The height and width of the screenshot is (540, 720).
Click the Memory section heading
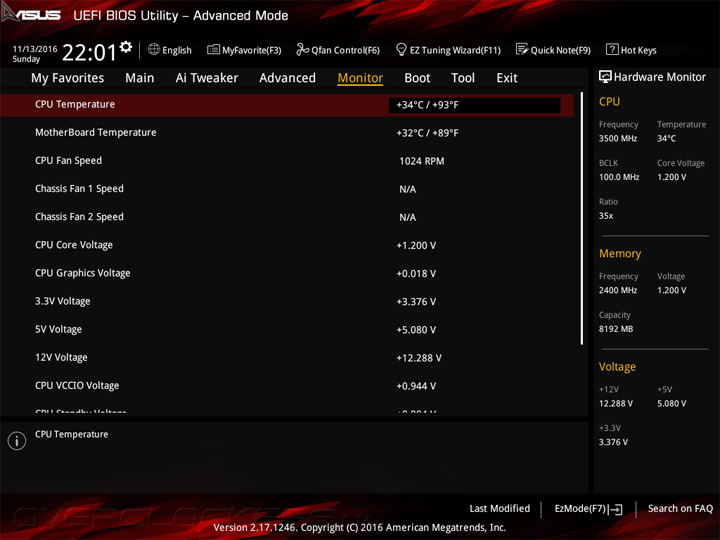(620, 253)
